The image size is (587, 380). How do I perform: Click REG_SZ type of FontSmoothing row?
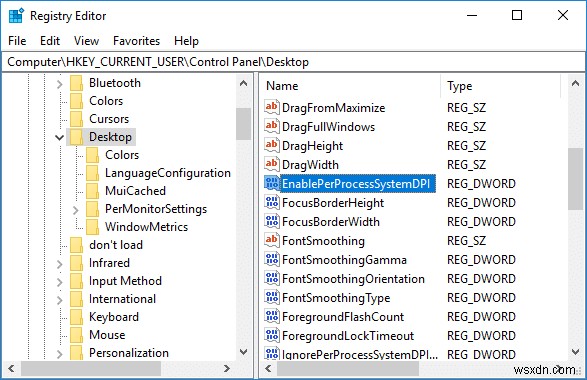[466, 240]
